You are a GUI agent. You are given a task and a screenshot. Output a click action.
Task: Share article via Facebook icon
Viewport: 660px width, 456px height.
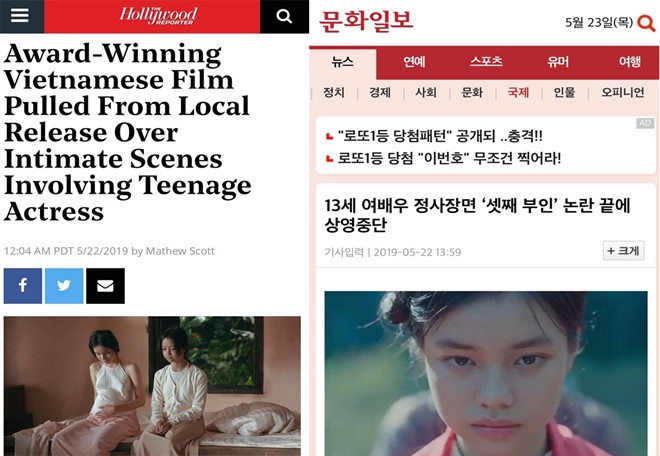[x=23, y=285]
